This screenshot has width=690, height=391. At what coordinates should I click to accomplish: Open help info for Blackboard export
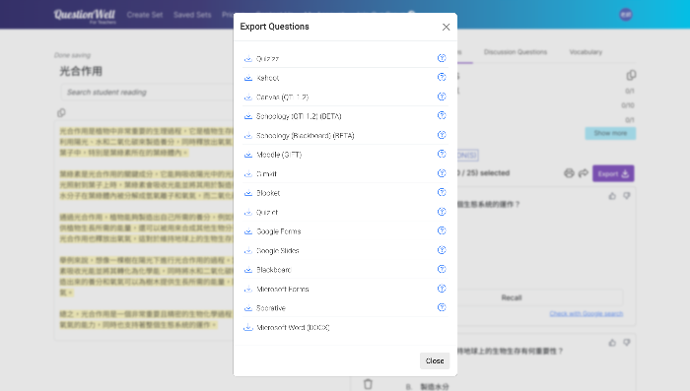(441, 269)
